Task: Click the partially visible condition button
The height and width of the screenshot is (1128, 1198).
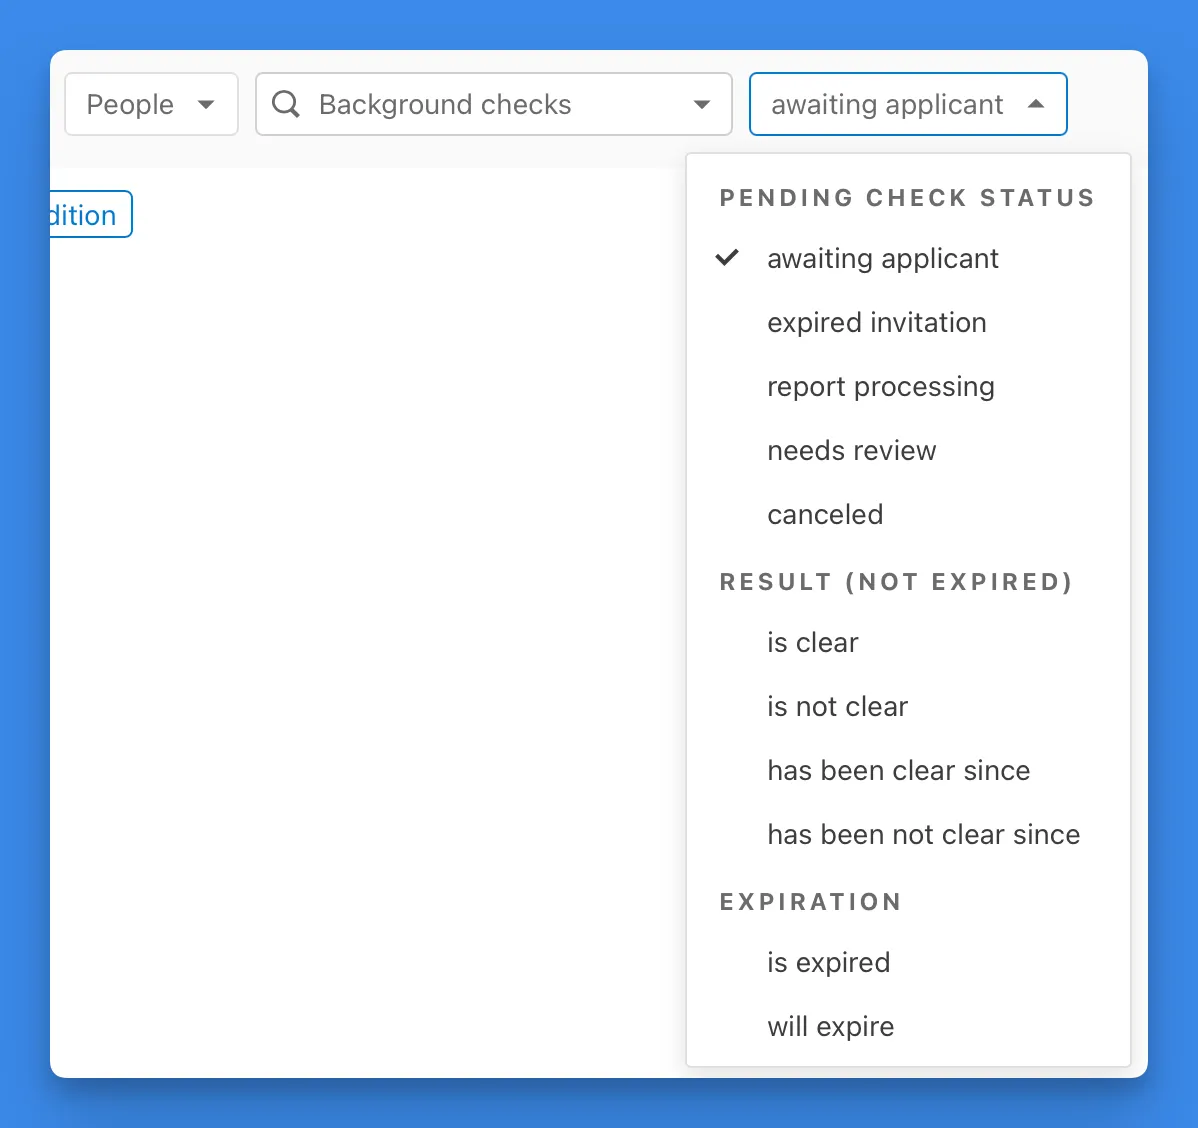Action: [x=90, y=215]
